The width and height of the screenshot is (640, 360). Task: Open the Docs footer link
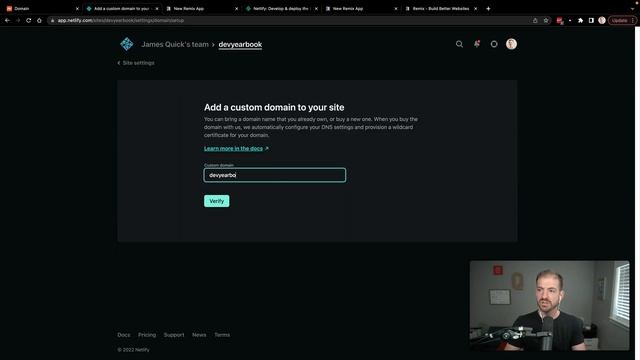[124, 335]
